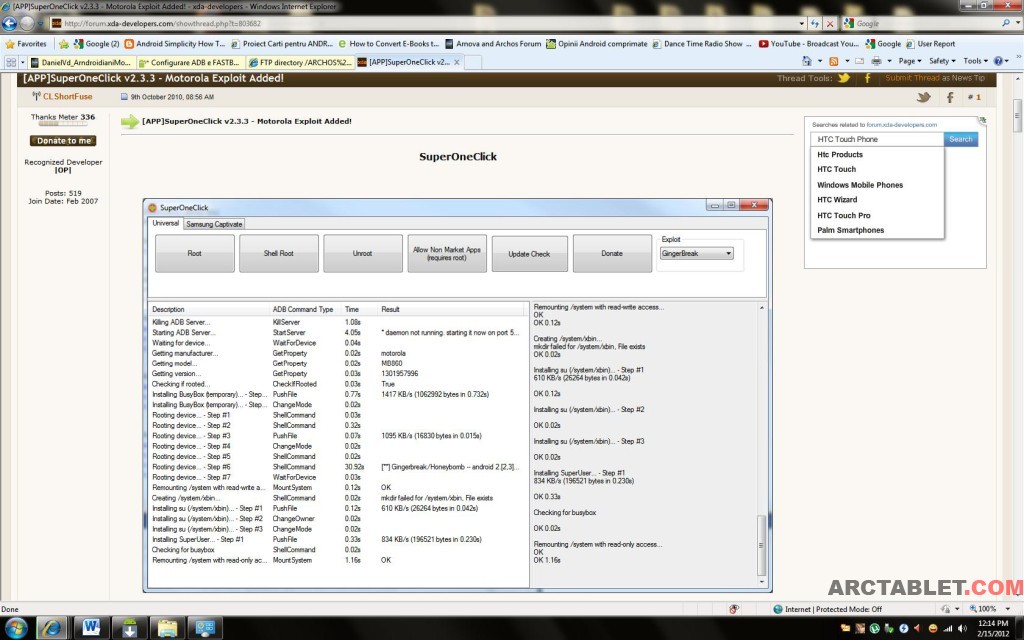Click the browser Forward arrow button

[26, 24]
